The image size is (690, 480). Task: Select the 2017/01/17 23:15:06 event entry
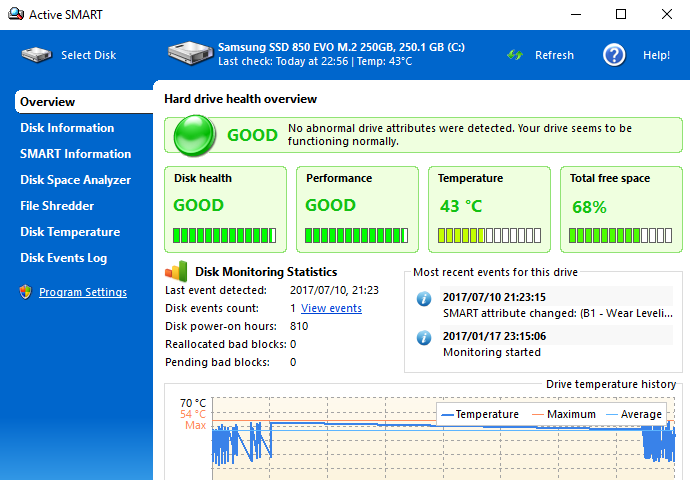point(556,336)
